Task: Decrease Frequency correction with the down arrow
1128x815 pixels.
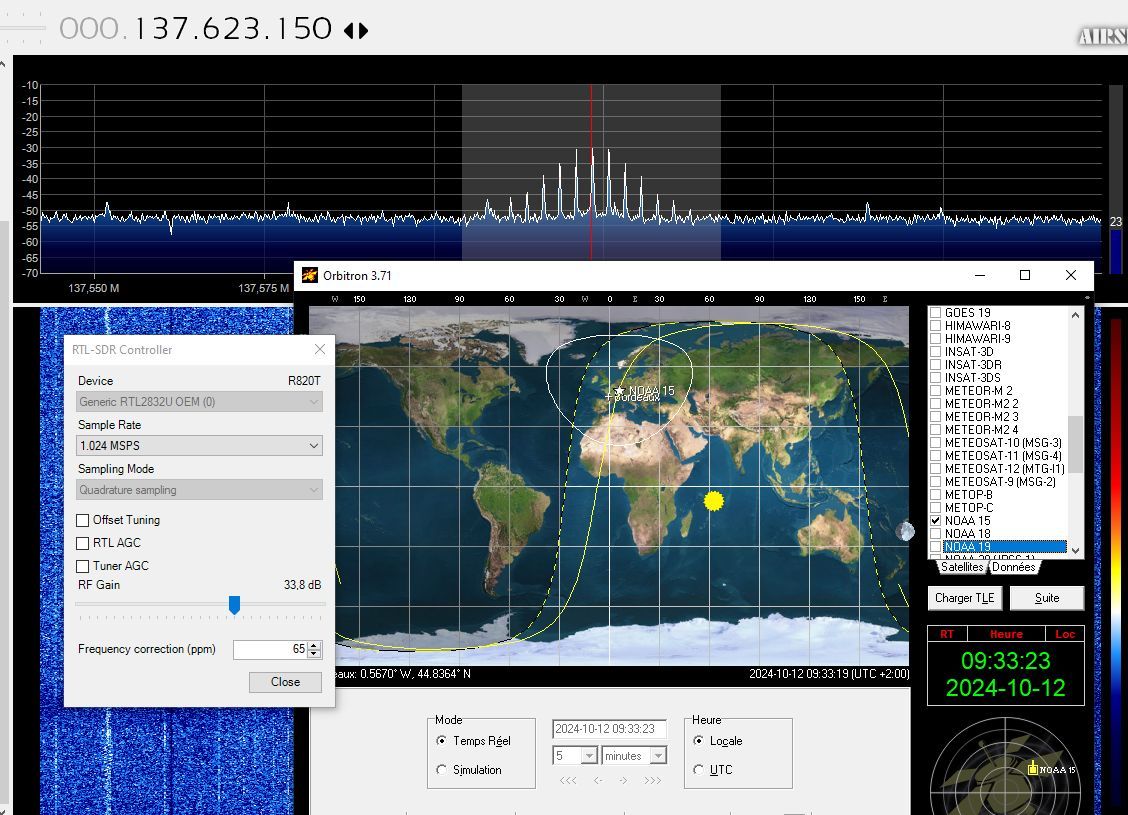Action: 314,653
